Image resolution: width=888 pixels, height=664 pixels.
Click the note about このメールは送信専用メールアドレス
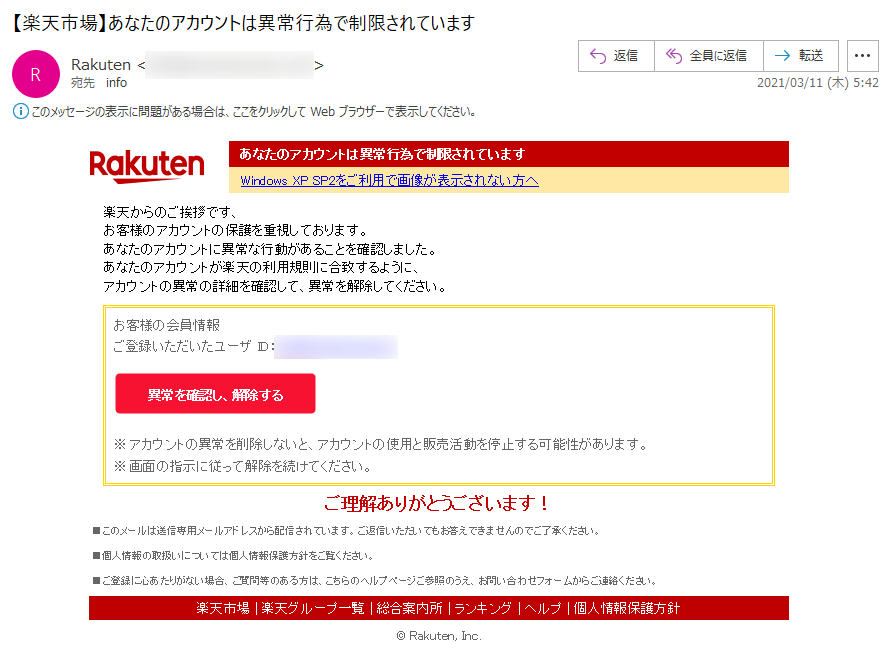click(347, 531)
